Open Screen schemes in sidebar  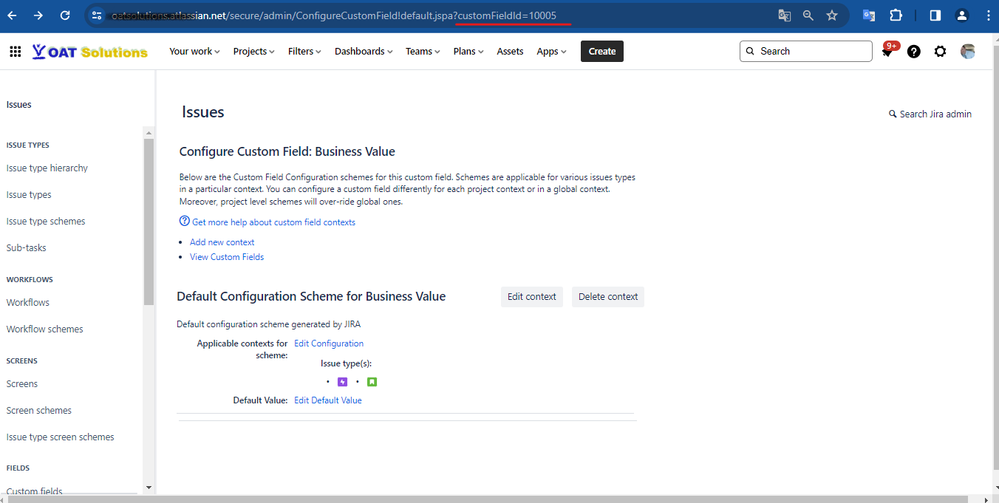pyautogui.click(x=39, y=411)
